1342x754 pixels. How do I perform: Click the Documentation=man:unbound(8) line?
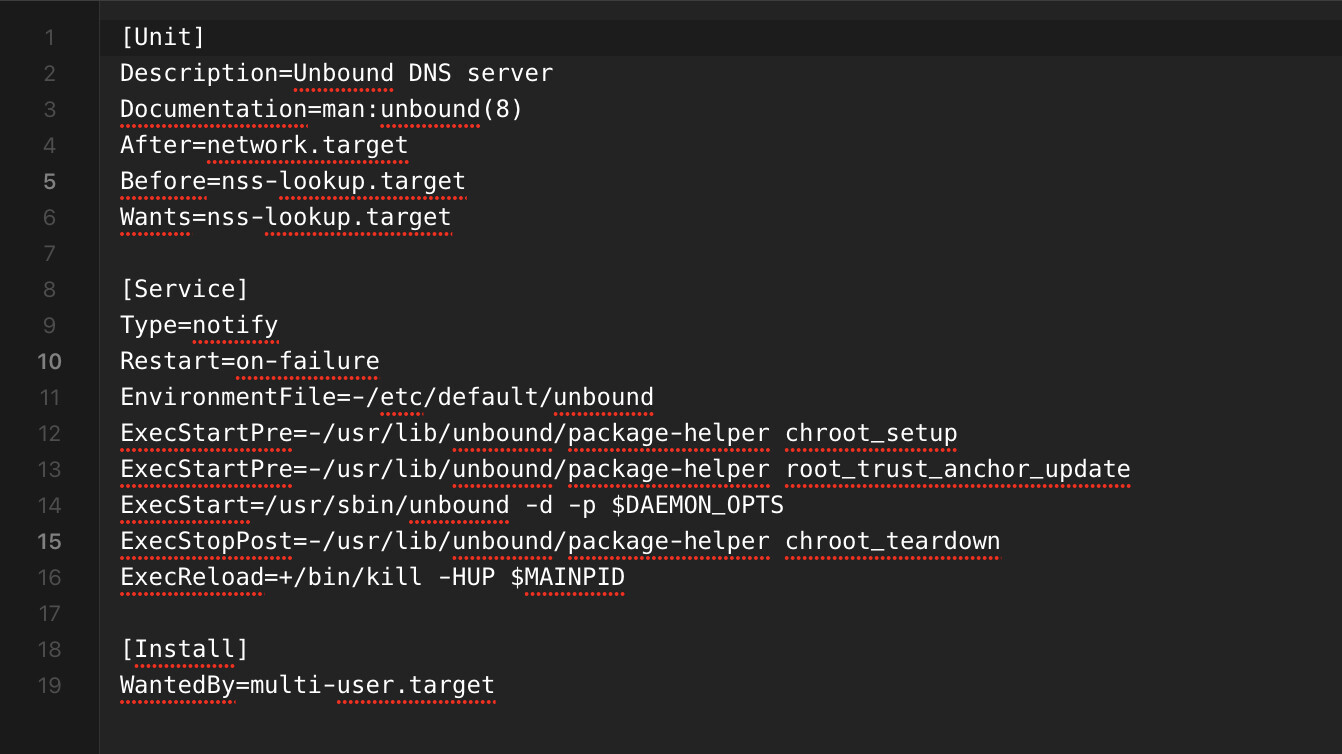[x=321, y=109]
